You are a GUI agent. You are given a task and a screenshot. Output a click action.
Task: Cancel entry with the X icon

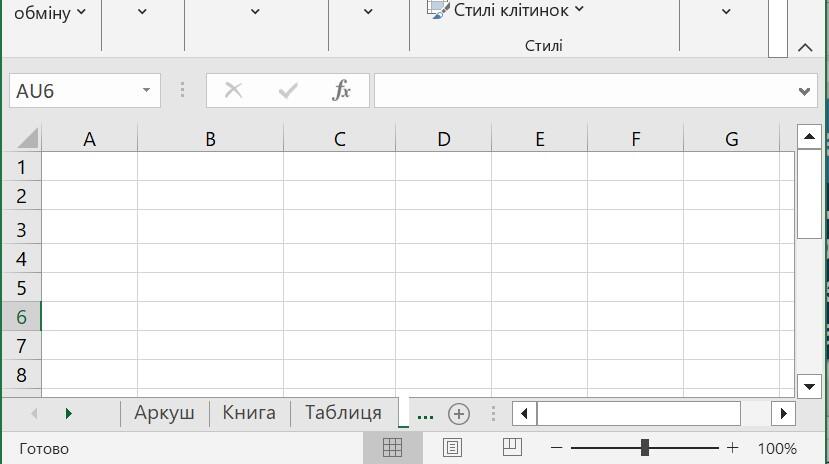pyautogui.click(x=233, y=90)
